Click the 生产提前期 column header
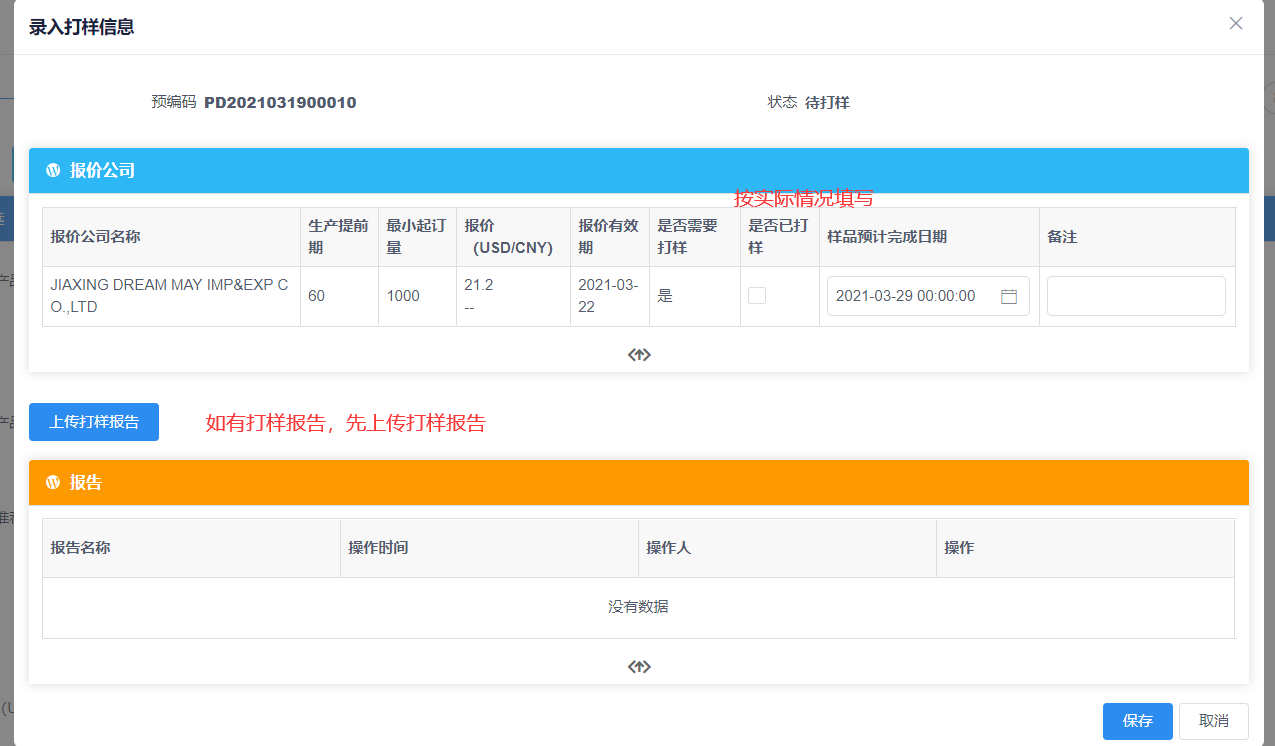Image resolution: width=1275 pixels, height=746 pixels. (x=339, y=237)
